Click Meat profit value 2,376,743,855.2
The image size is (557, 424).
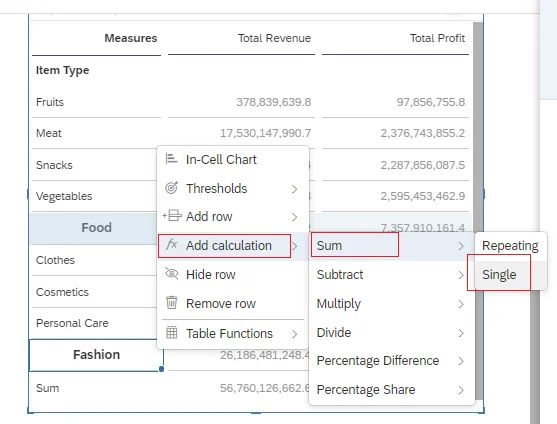423,133
